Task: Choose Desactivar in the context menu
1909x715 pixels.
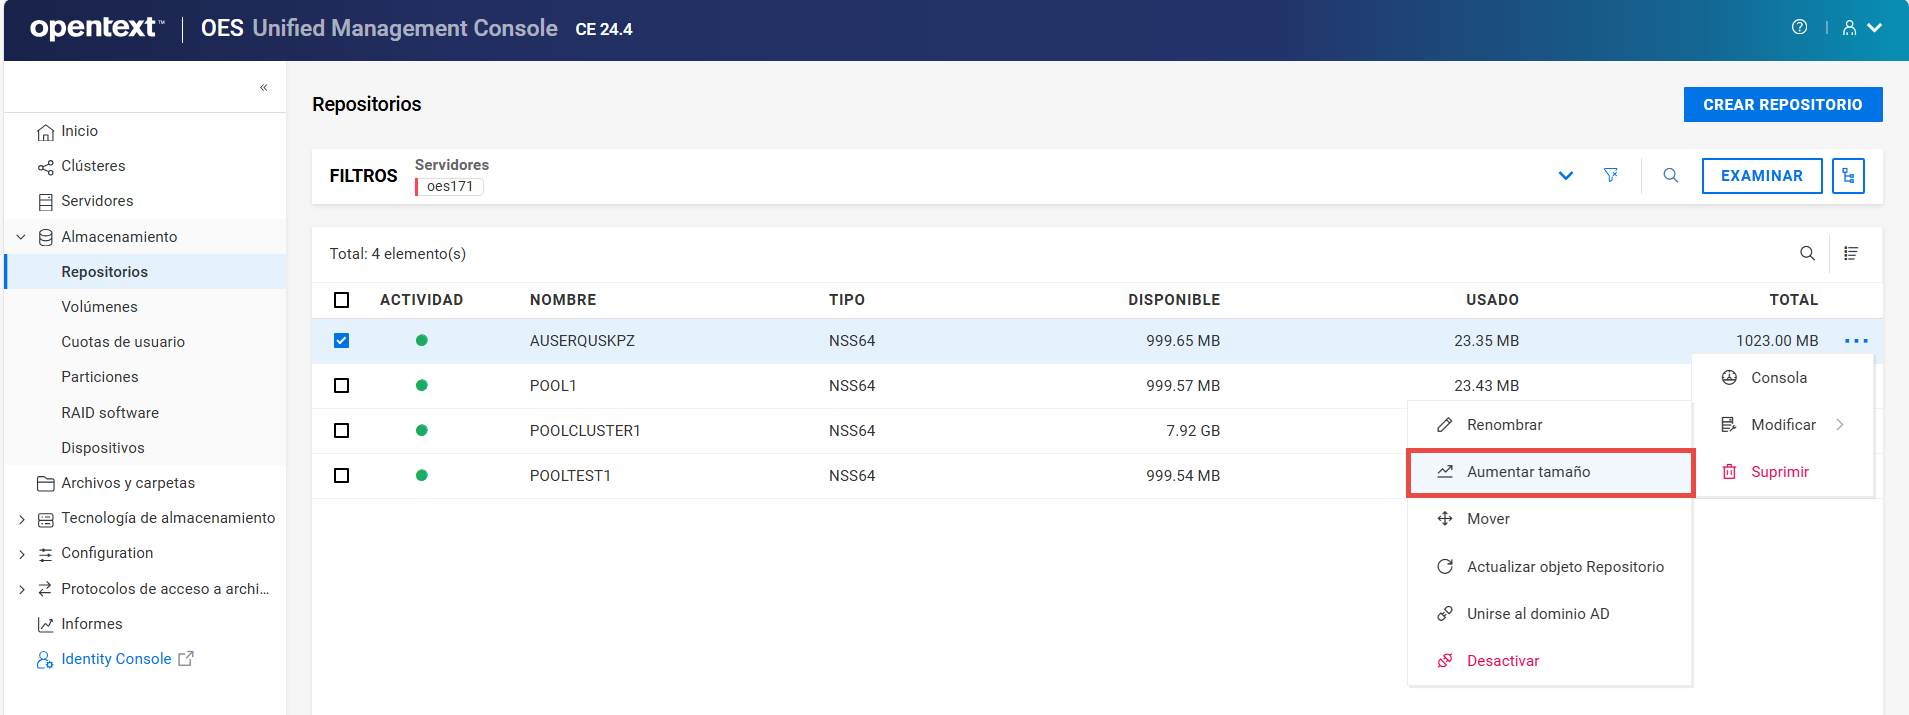Action: [x=1502, y=661]
